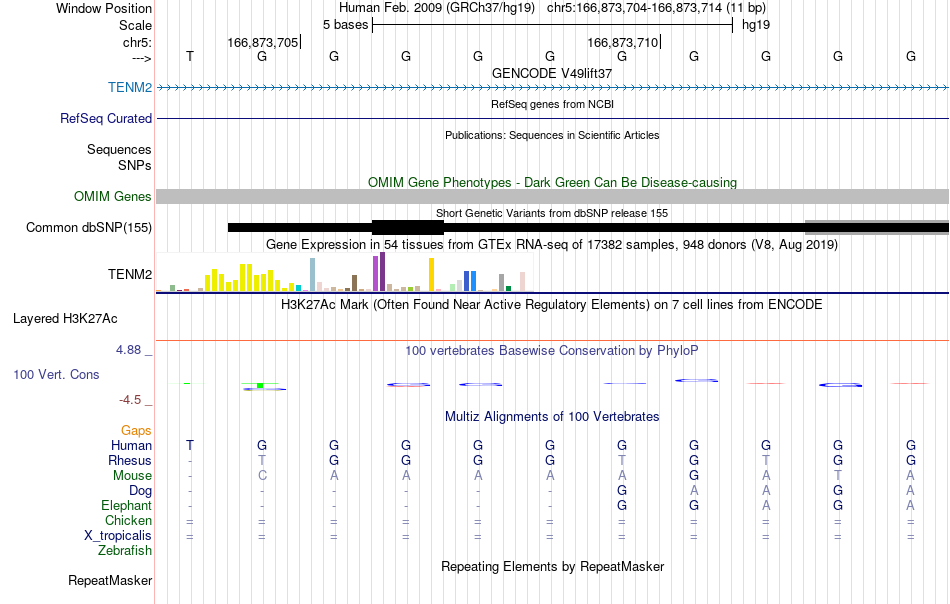Click the green PhyloP conservation bar near G
The image size is (950, 604).
click(260, 385)
